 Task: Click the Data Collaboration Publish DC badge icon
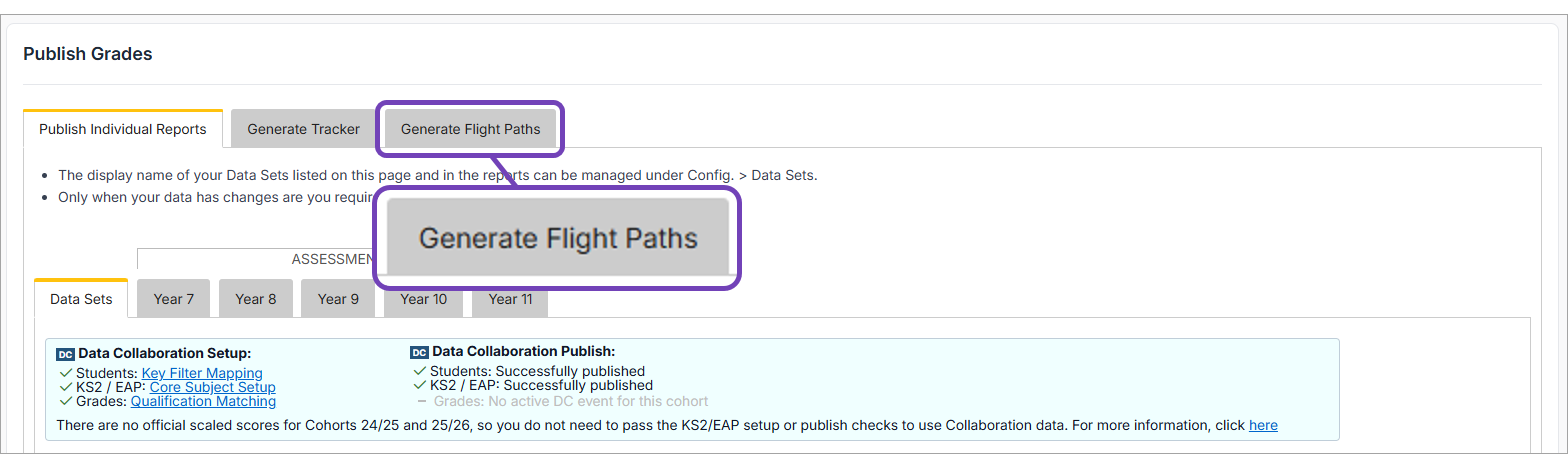pos(420,352)
